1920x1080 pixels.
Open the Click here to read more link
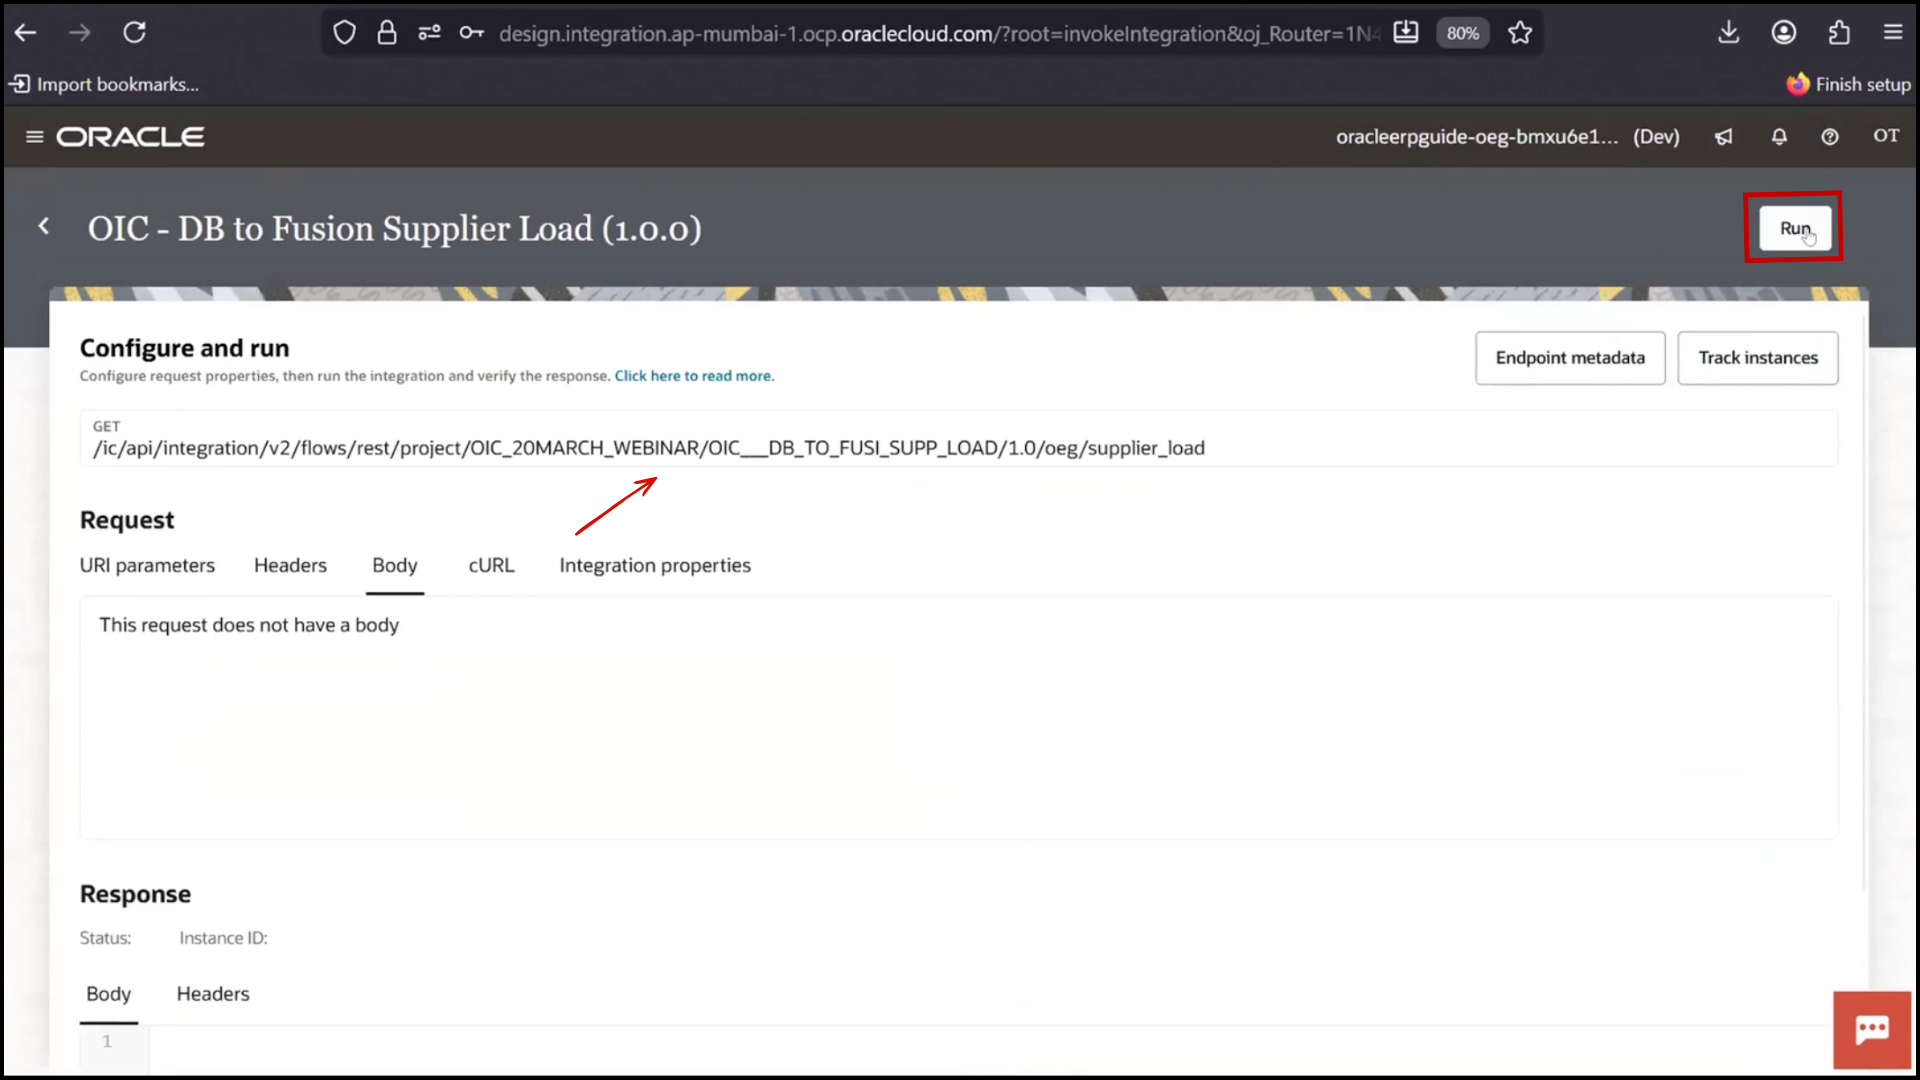tap(694, 376)
